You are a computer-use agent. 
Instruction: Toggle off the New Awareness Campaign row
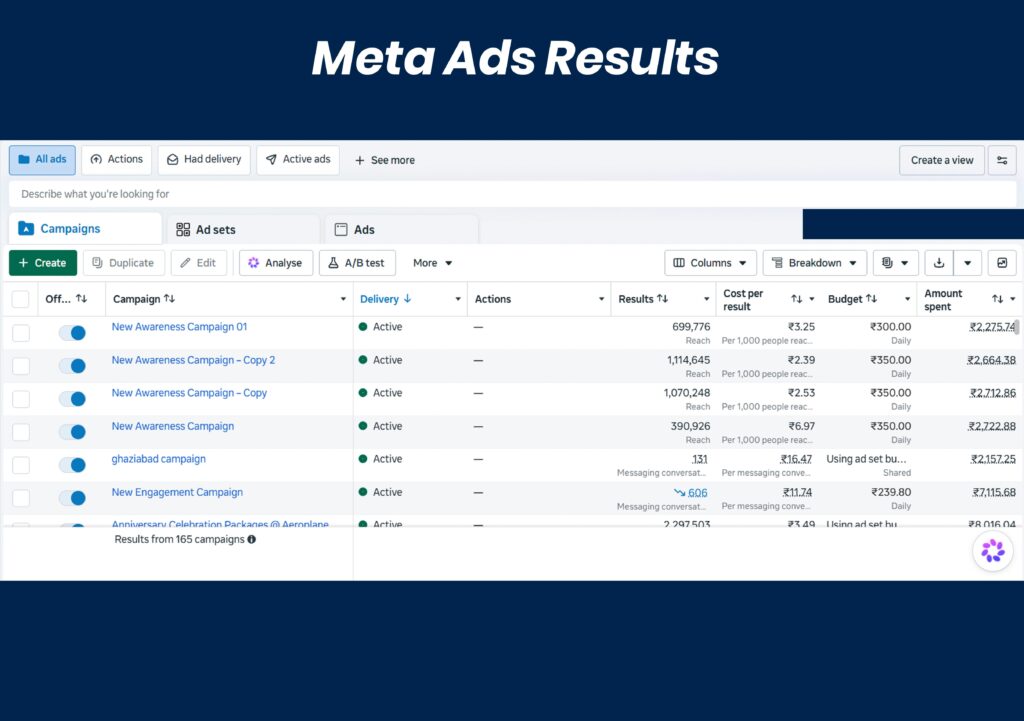[72, 432]
